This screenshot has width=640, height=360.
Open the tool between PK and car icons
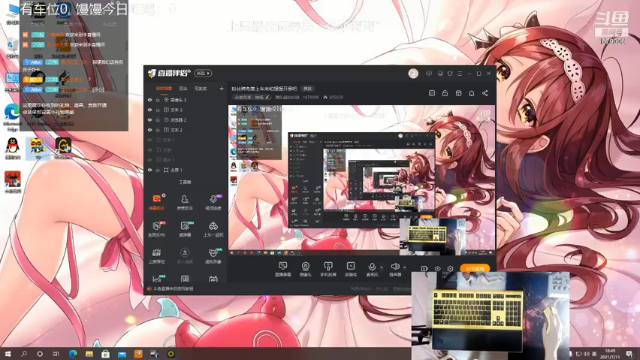184,229
